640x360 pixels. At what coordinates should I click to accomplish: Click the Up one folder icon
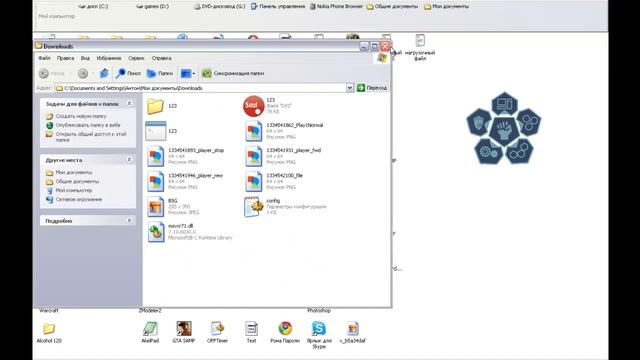coord(104,73)
